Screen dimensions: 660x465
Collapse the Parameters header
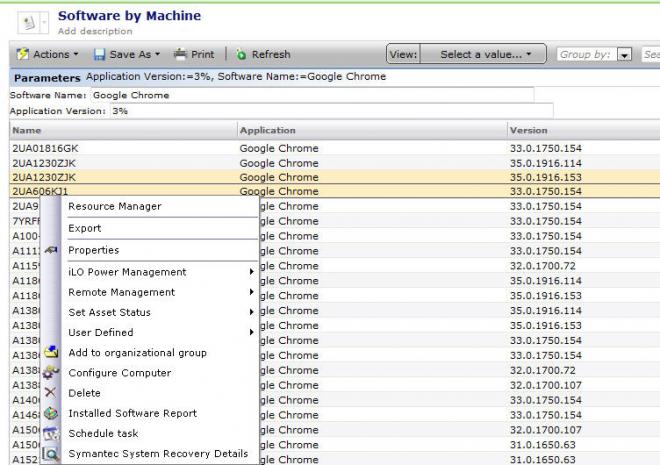(x=47, y=78)
